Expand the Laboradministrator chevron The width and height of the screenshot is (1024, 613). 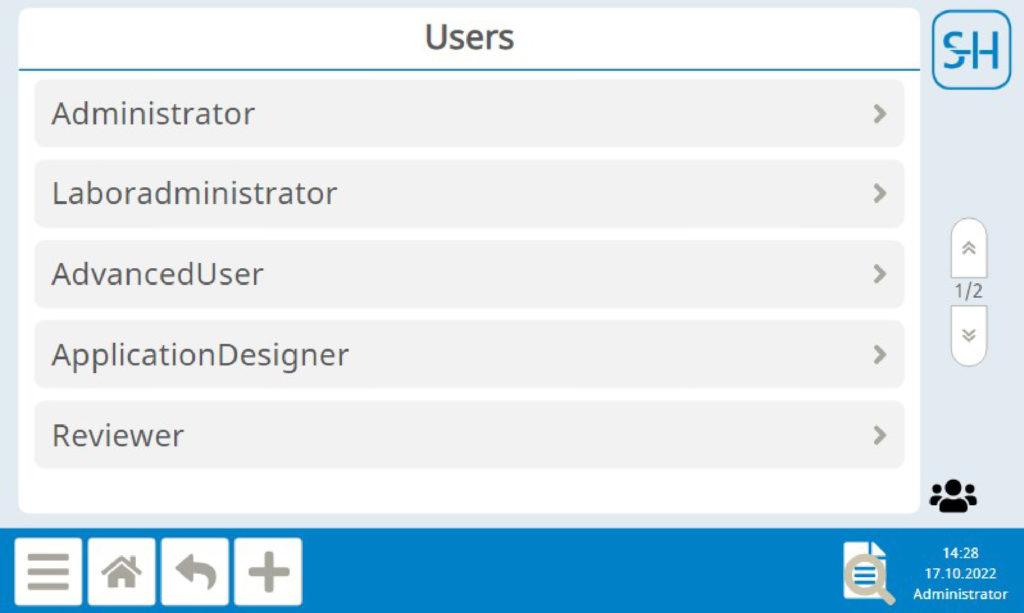(x=880, y=193)
